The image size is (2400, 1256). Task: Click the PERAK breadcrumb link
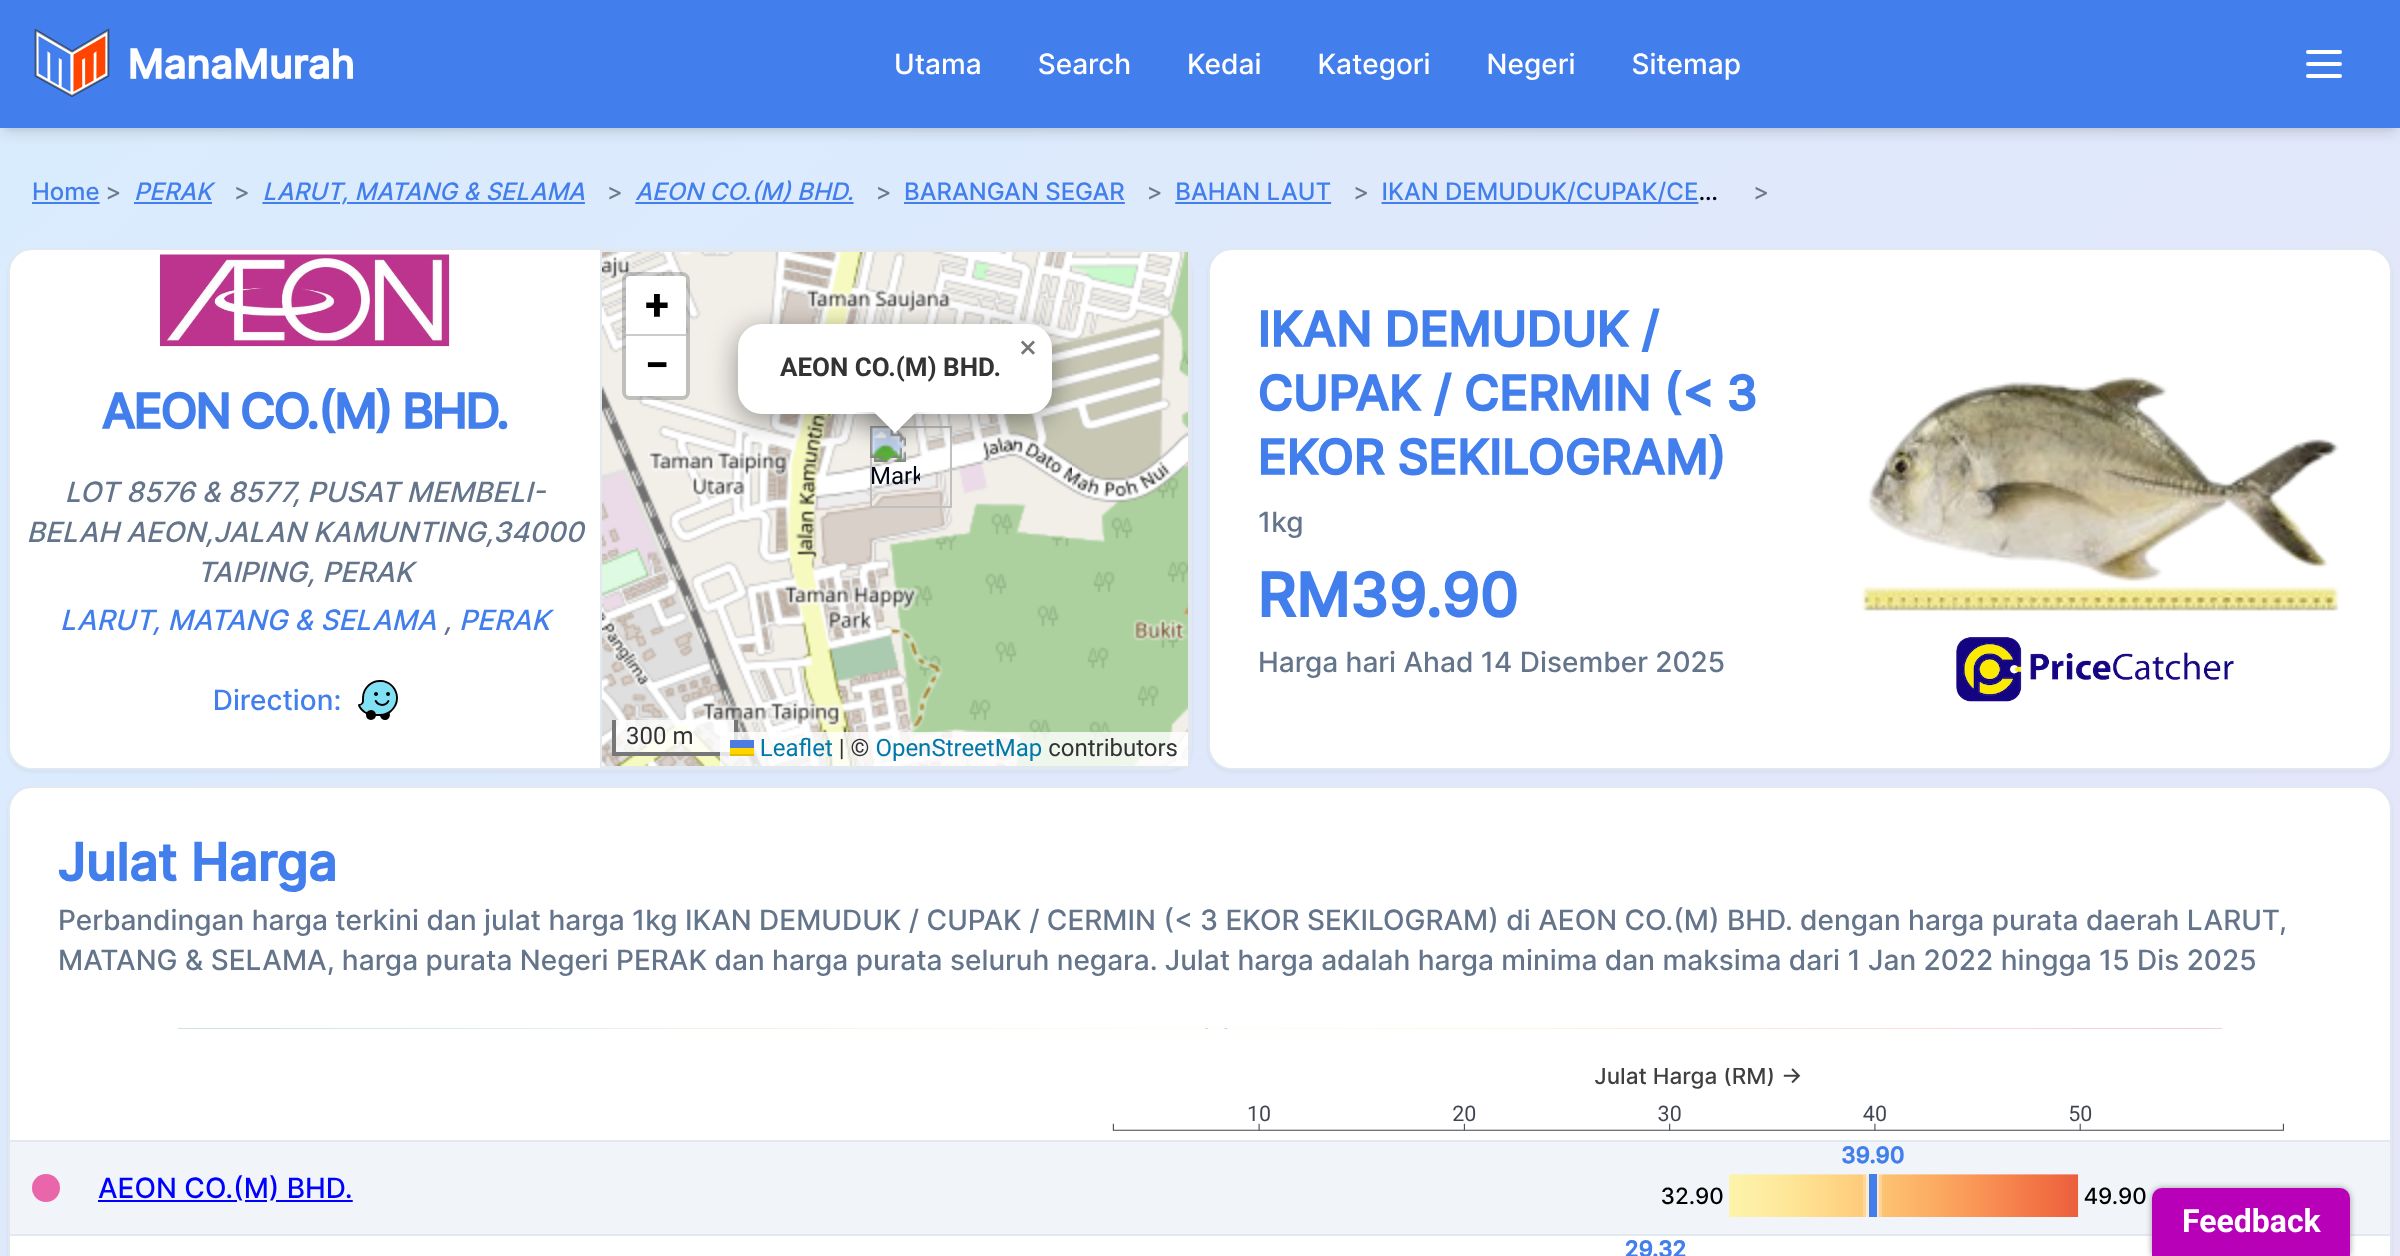(174, 191)
